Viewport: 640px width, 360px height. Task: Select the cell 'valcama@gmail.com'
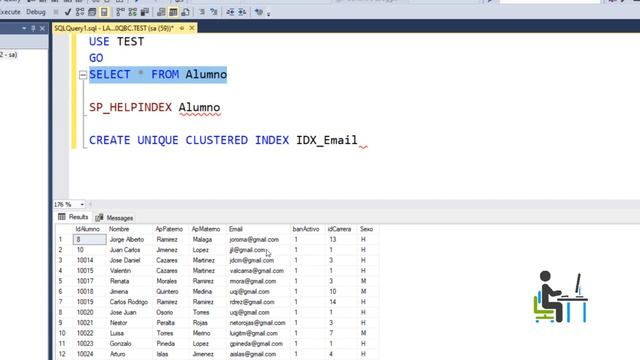point(258,271)
